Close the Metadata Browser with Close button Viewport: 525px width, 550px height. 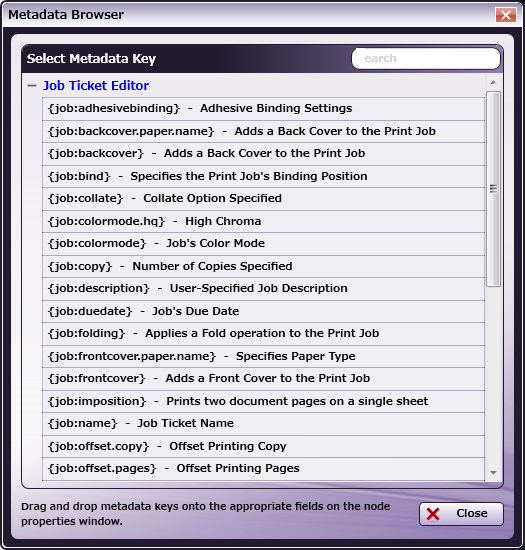(x=461, y=514)
